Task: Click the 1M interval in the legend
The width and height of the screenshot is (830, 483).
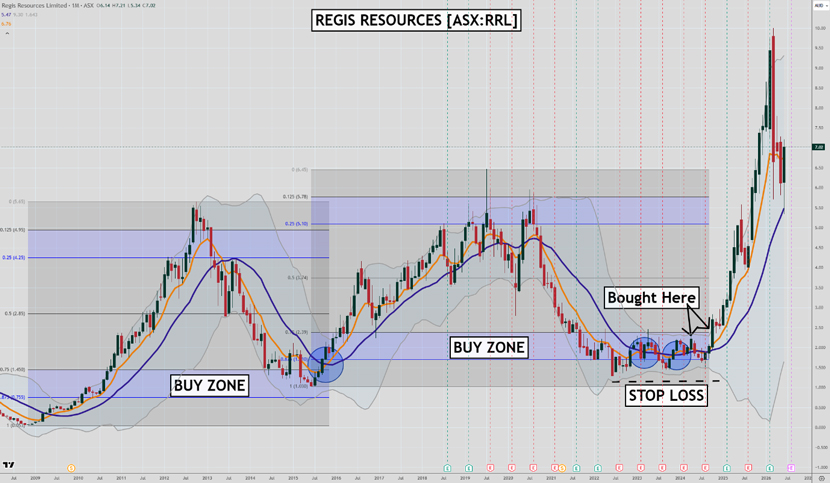Action: (x=75, y=6)
